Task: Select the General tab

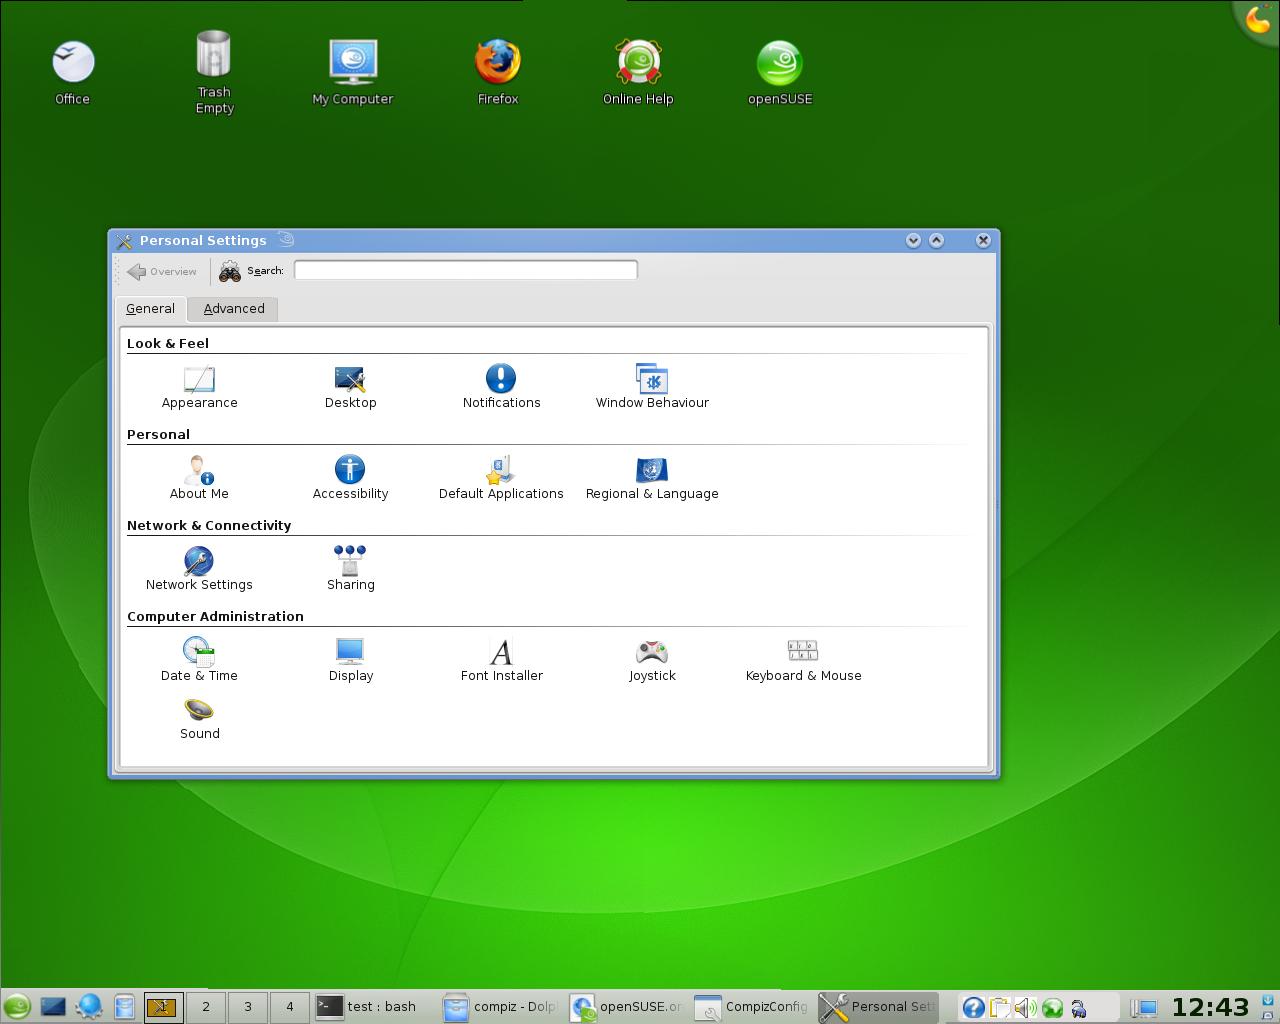Action: [150, 309]
